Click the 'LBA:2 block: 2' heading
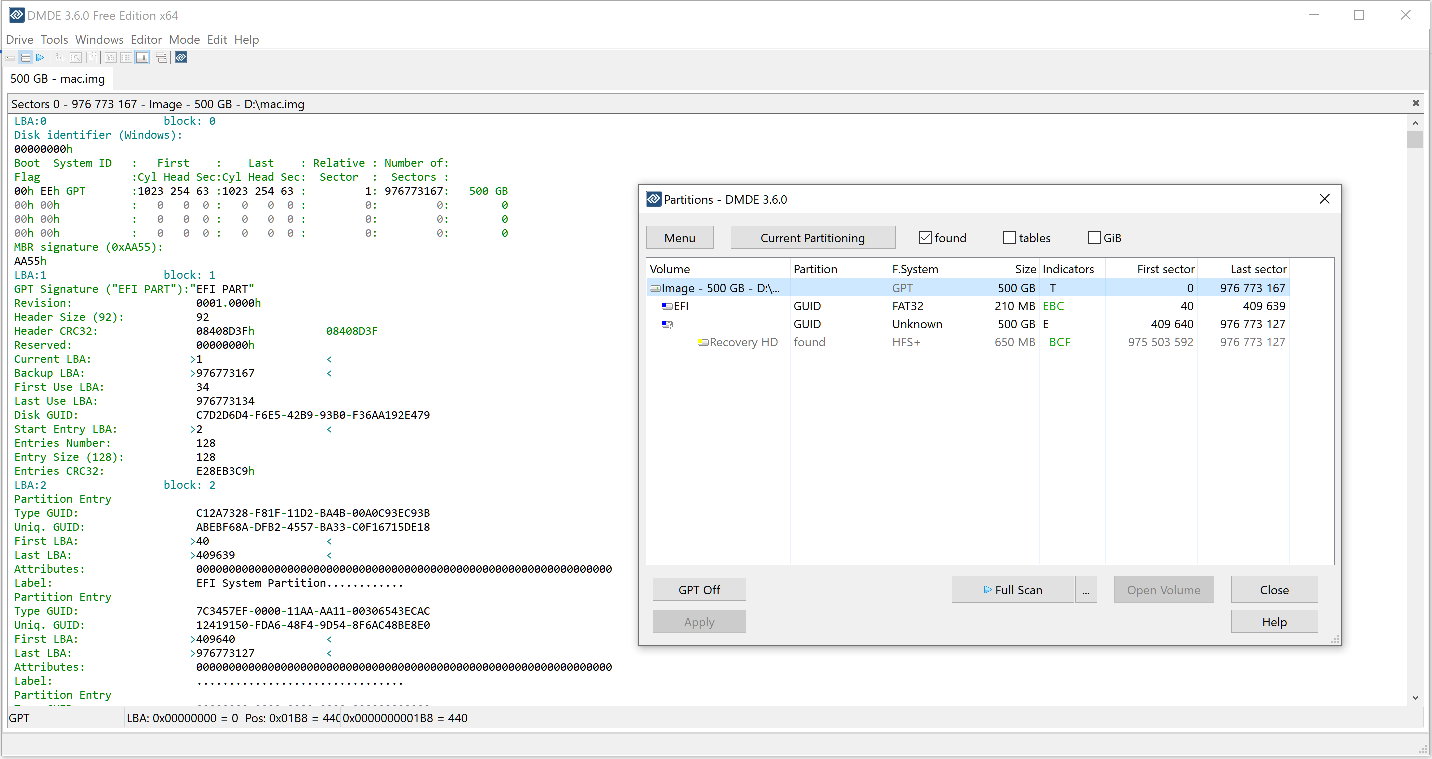 click(115, 485)
